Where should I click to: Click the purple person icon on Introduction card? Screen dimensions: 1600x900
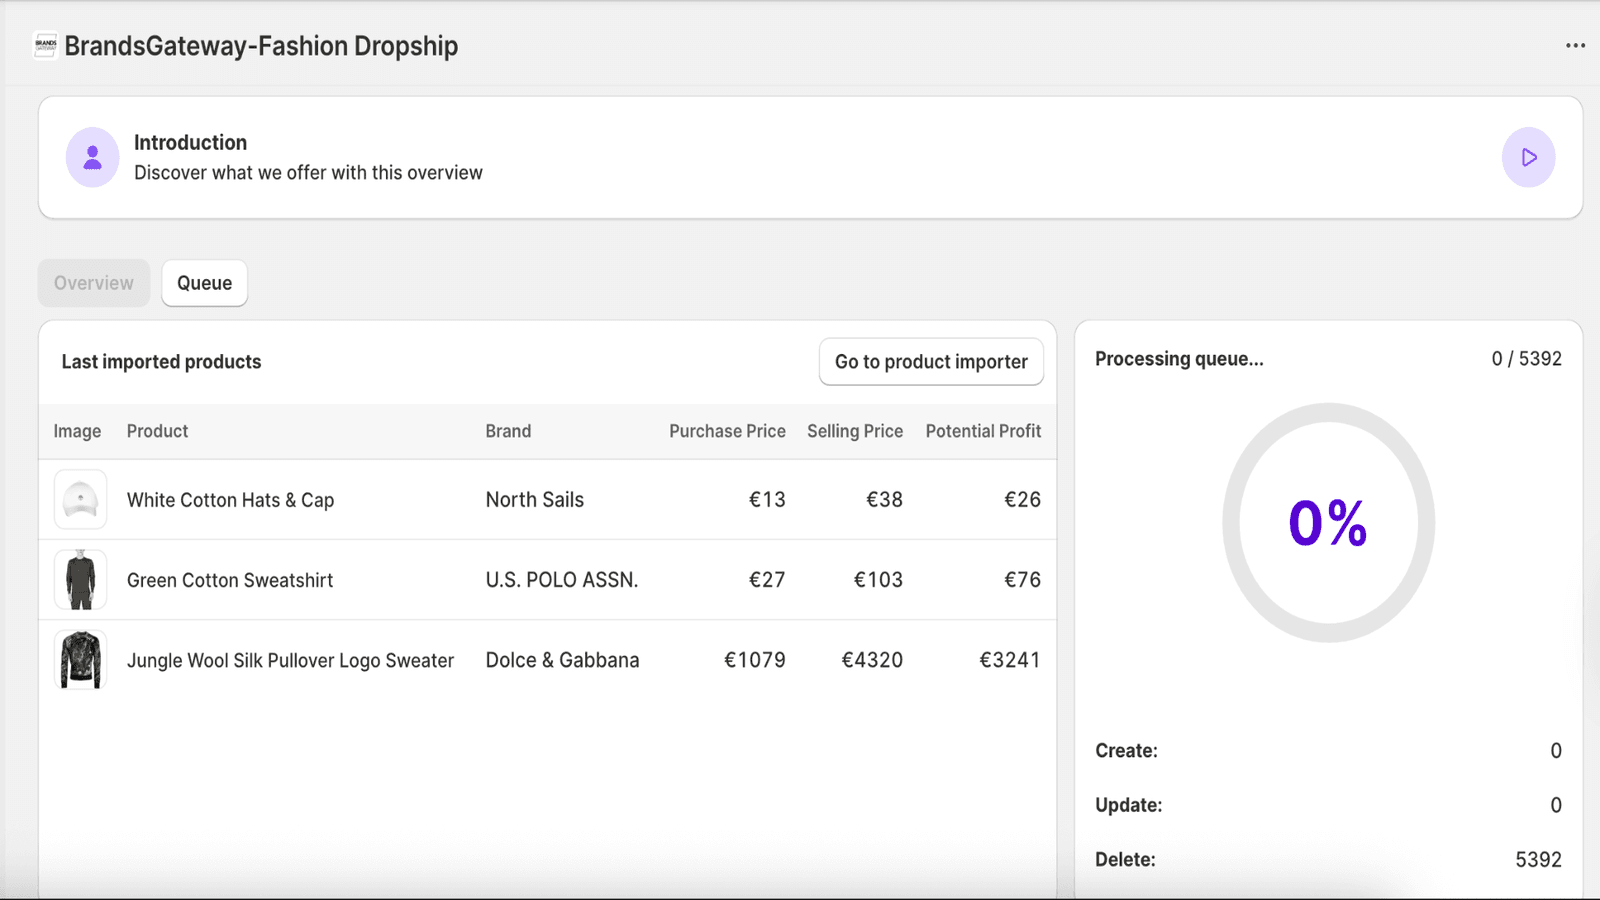[x=91, y=157]
